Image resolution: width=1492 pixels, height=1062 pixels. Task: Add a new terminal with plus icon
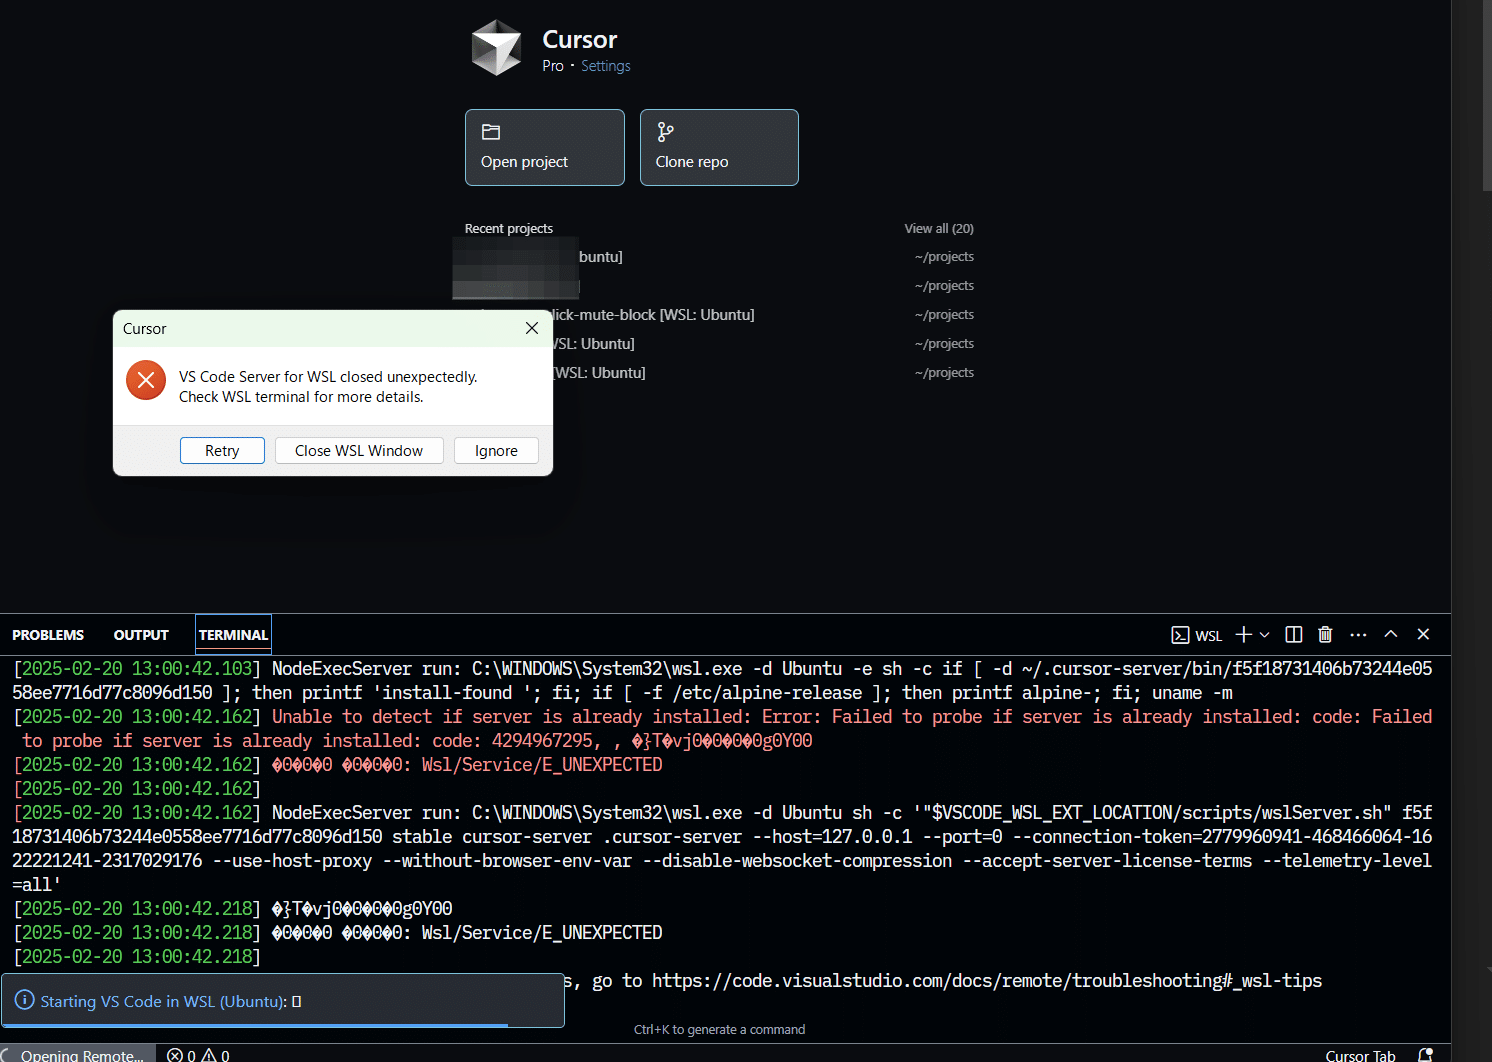coord(1243,634)
